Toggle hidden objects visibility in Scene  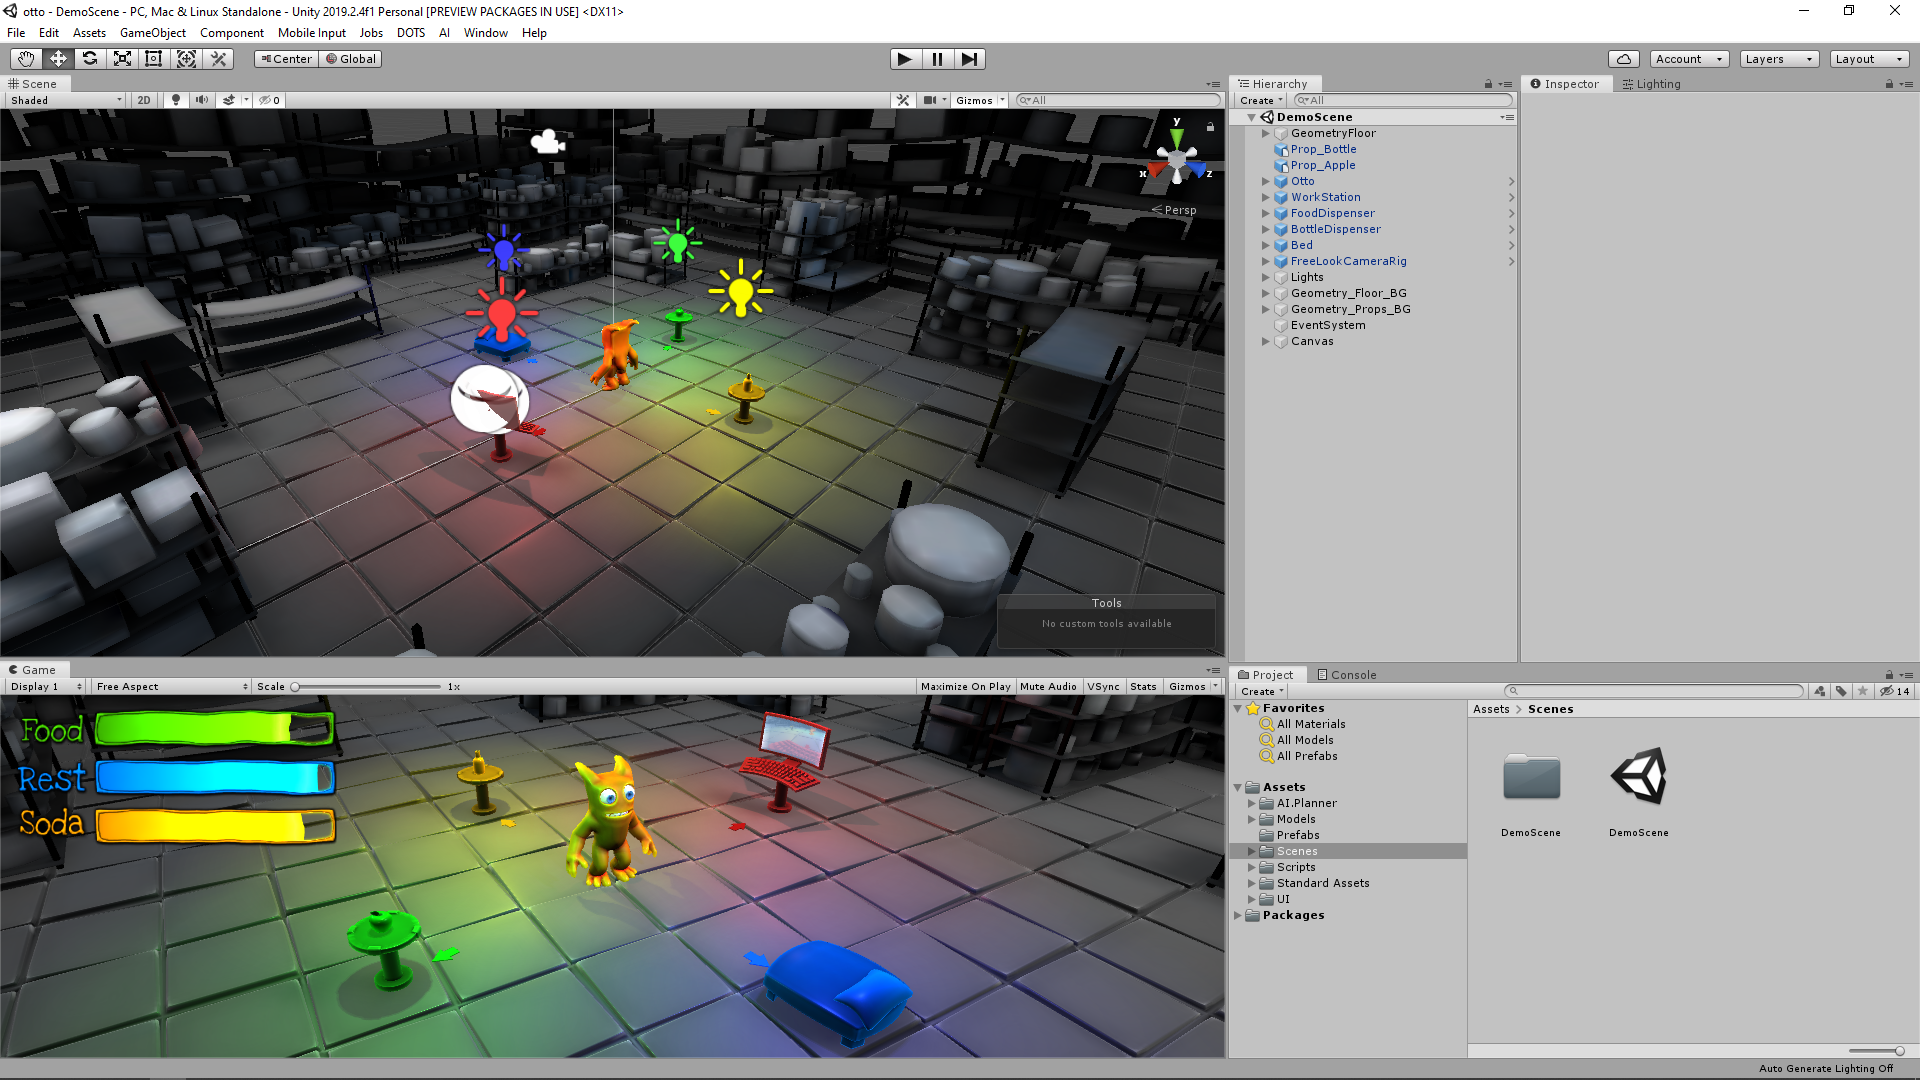(x=269, y=100)
